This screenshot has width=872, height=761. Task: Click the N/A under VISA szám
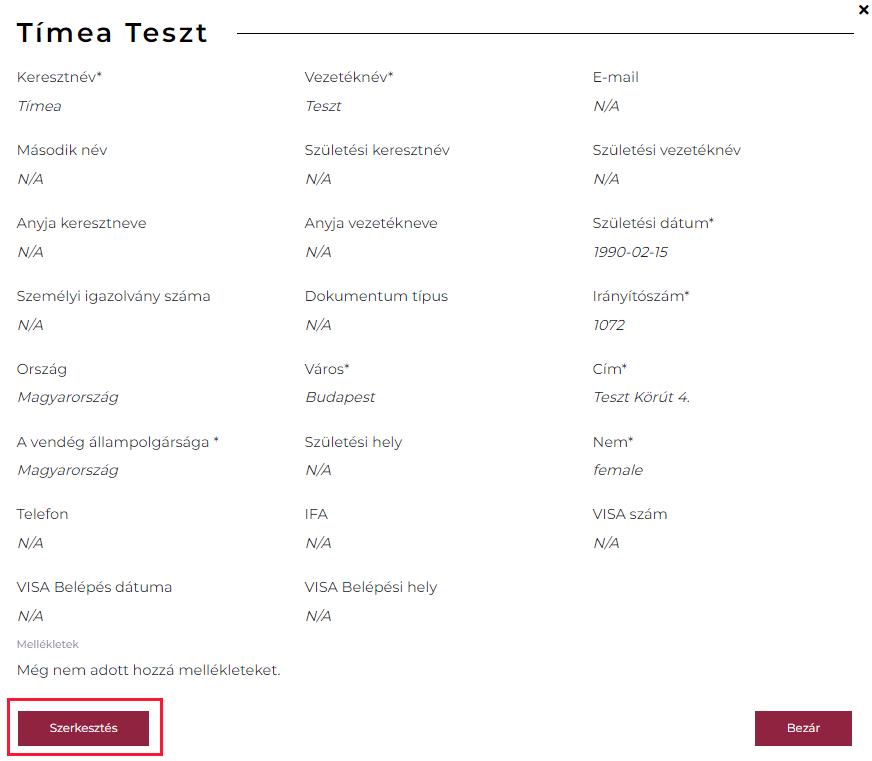pyautogui.click(x=606, y=543)
